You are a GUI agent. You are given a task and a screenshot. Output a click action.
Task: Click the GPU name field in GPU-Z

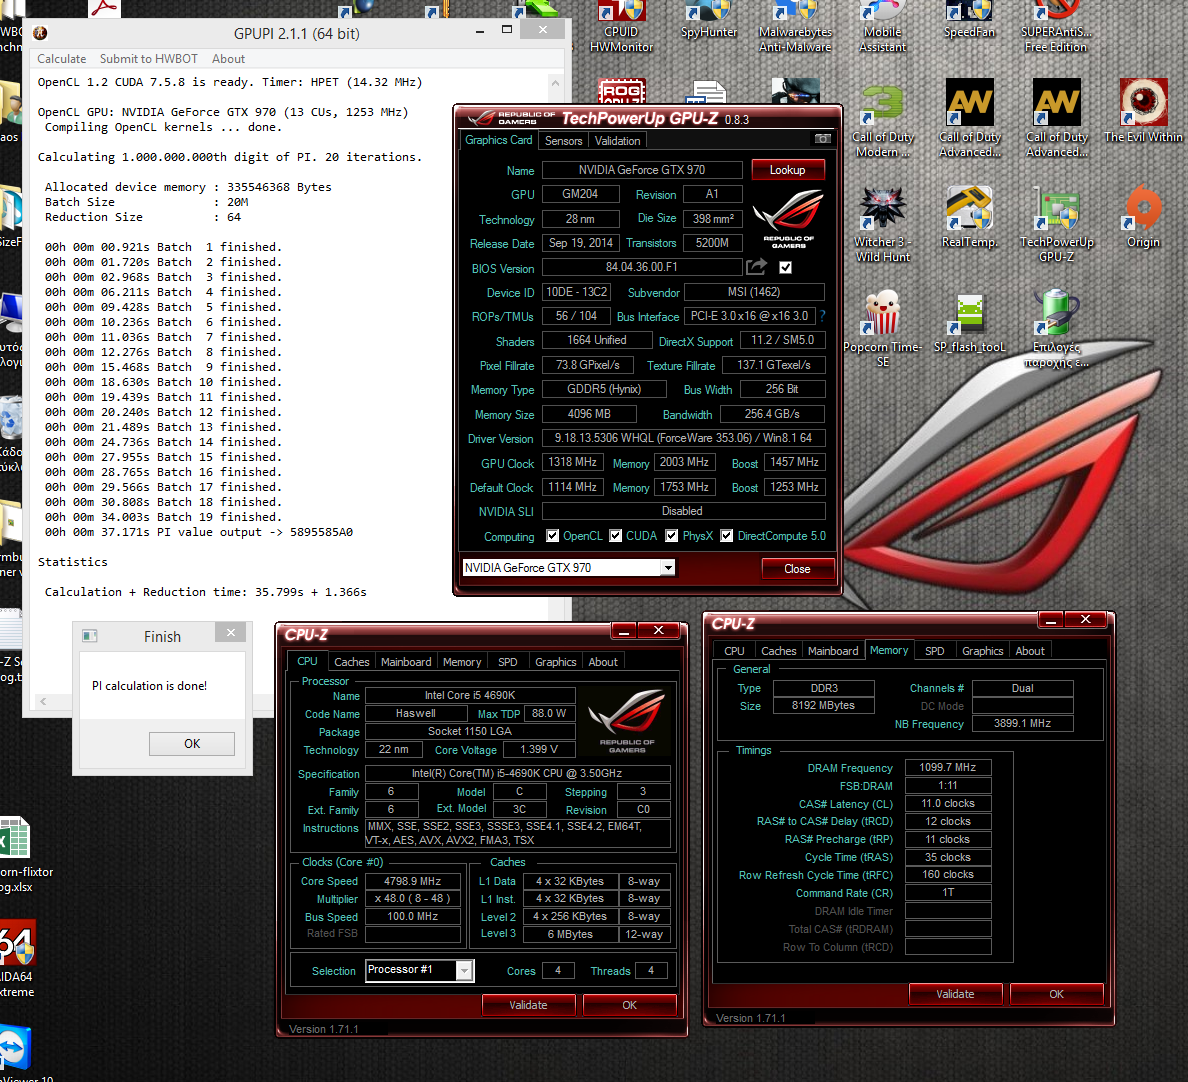(x=642, y=170)
